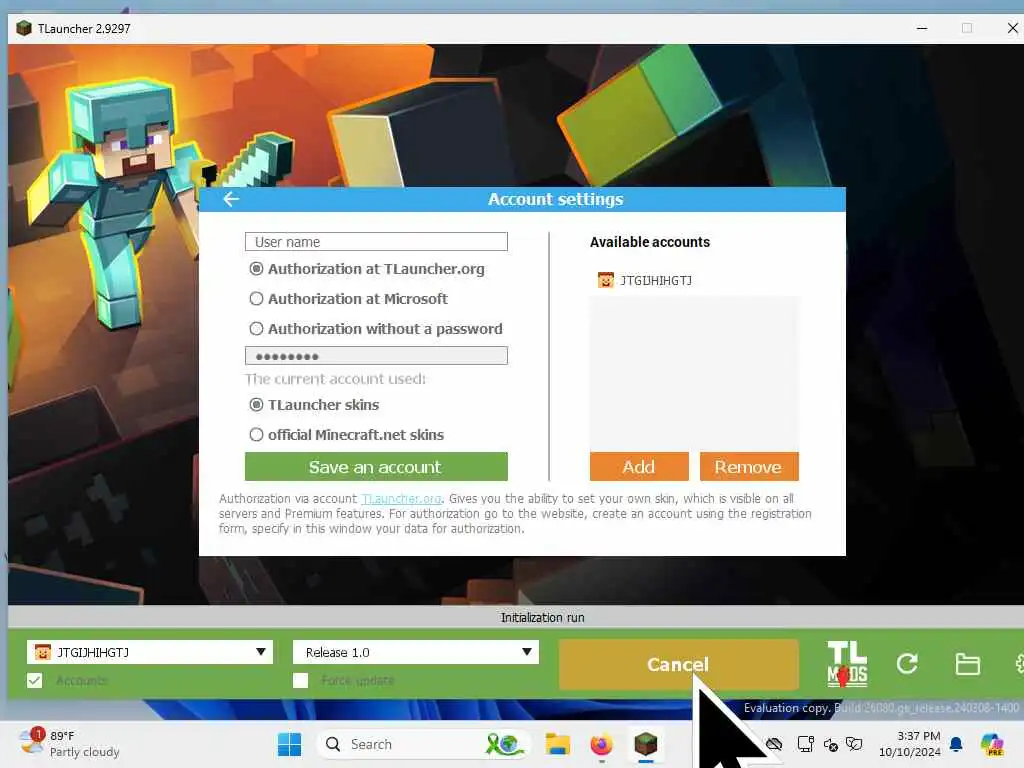Click the muted volume tray icon

click(x=831, y=744)
